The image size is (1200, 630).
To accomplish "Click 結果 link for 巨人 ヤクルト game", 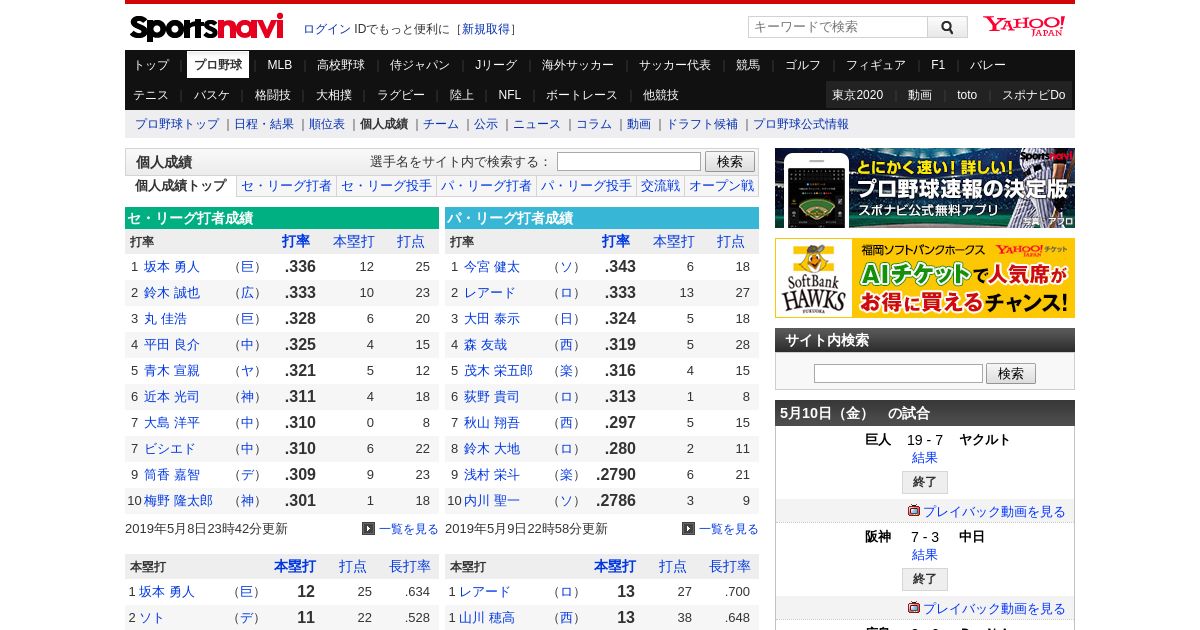I will pos(925,458).
